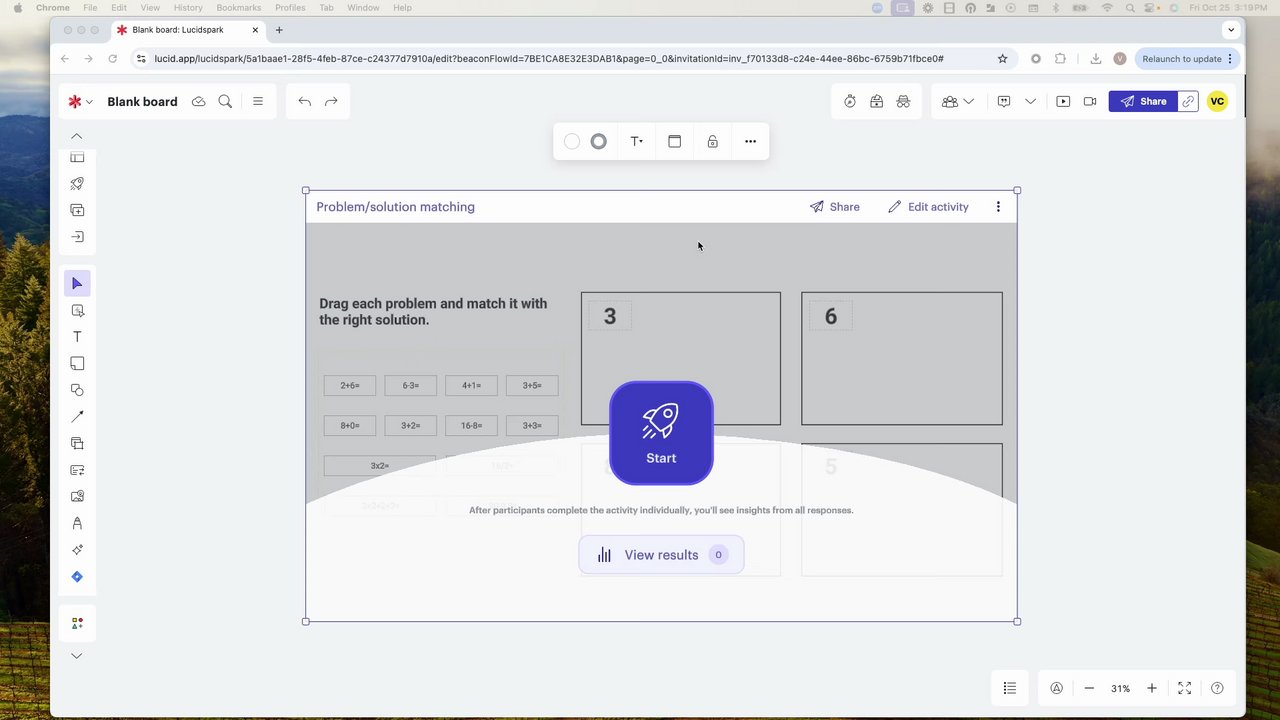The width and height of the screenshot is (1280, 720).
Task: Open Chrome File menu
Action: click(x=90, y=7)
